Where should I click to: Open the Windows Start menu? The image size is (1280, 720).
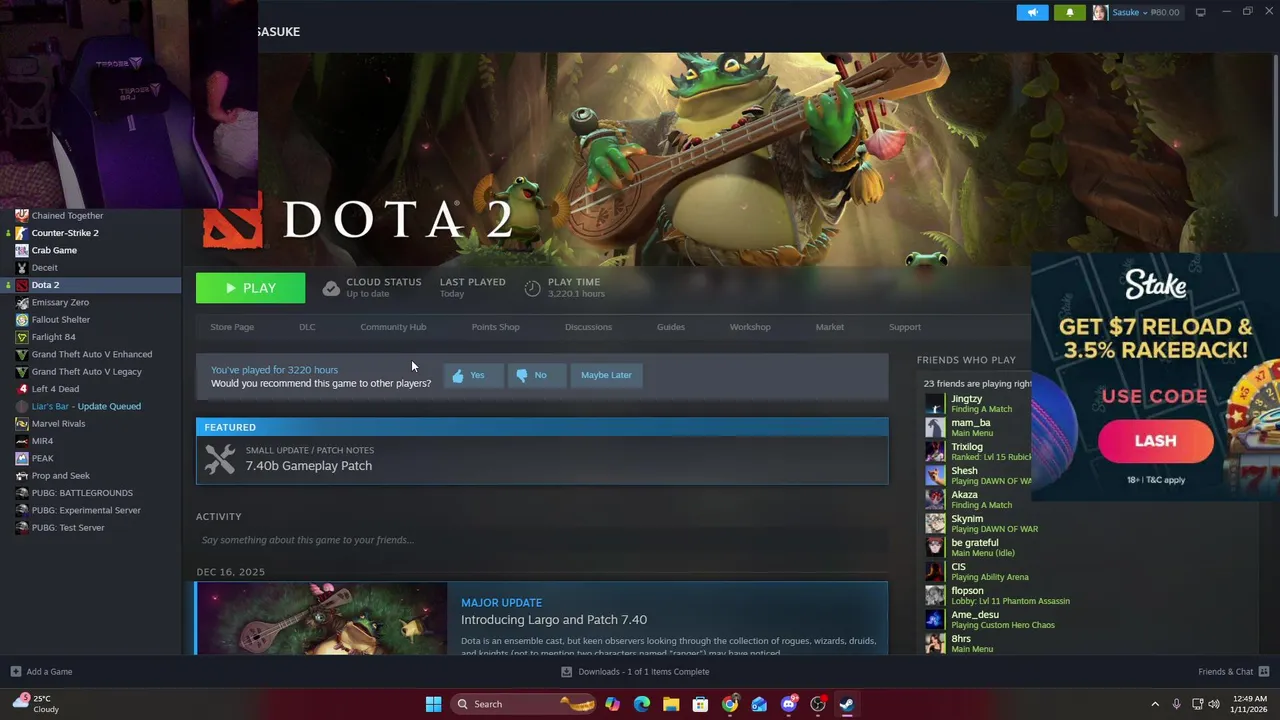tap(433, 704)
